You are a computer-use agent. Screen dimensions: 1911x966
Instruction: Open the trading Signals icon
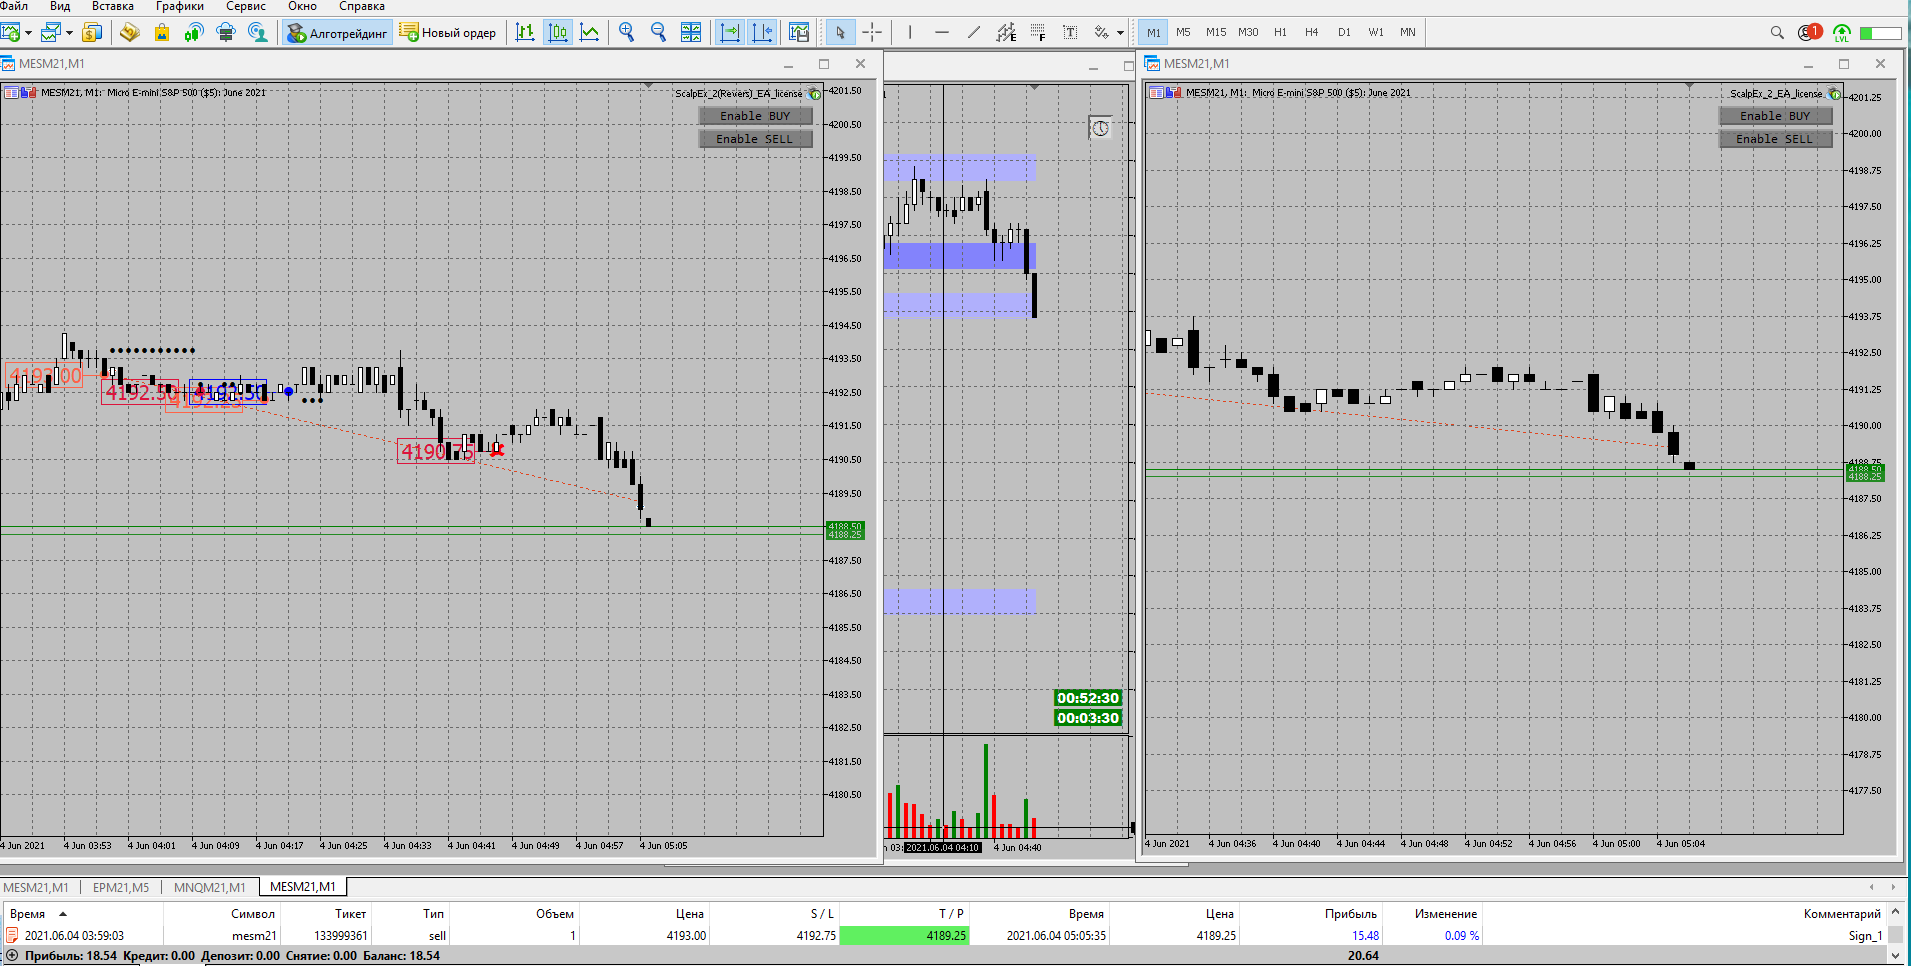coord(194,33)
